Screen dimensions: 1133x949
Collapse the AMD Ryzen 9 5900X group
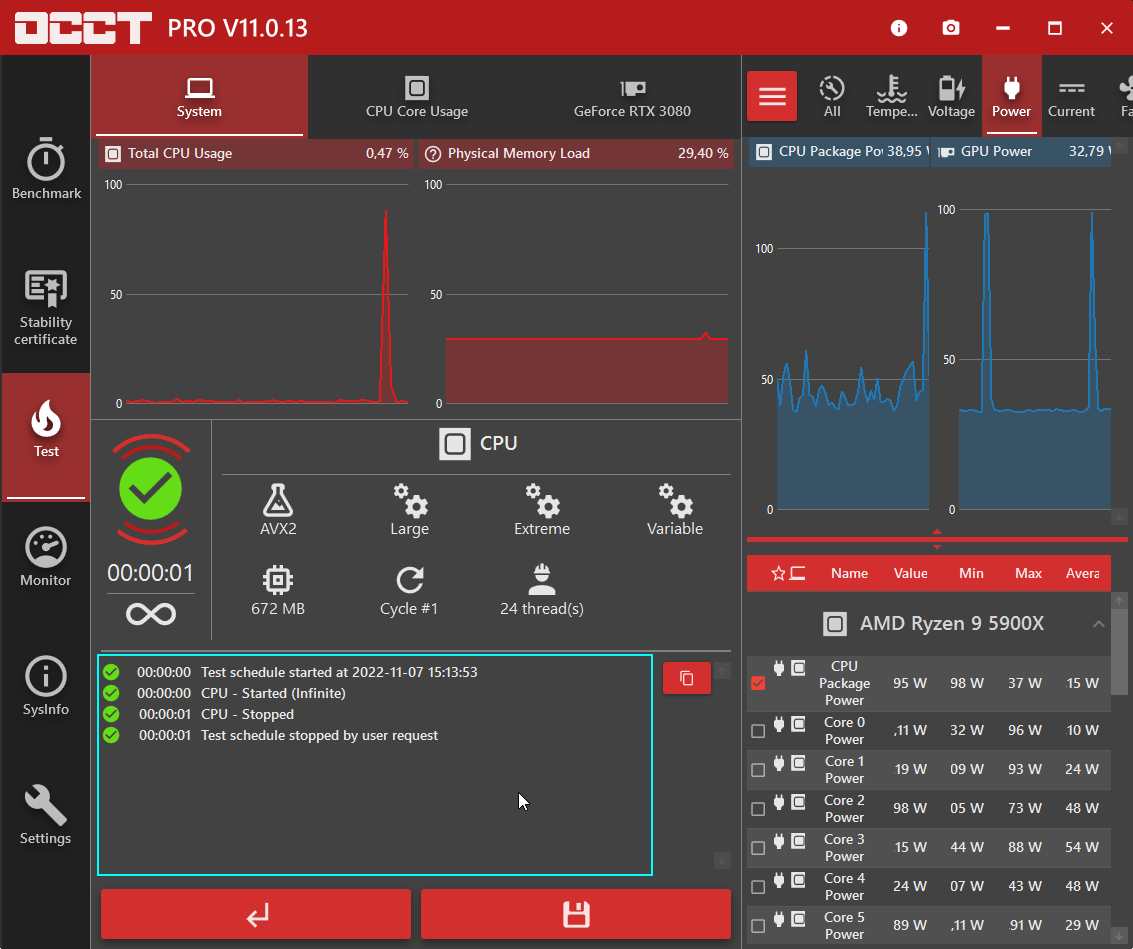click(x=1098, y=624)
